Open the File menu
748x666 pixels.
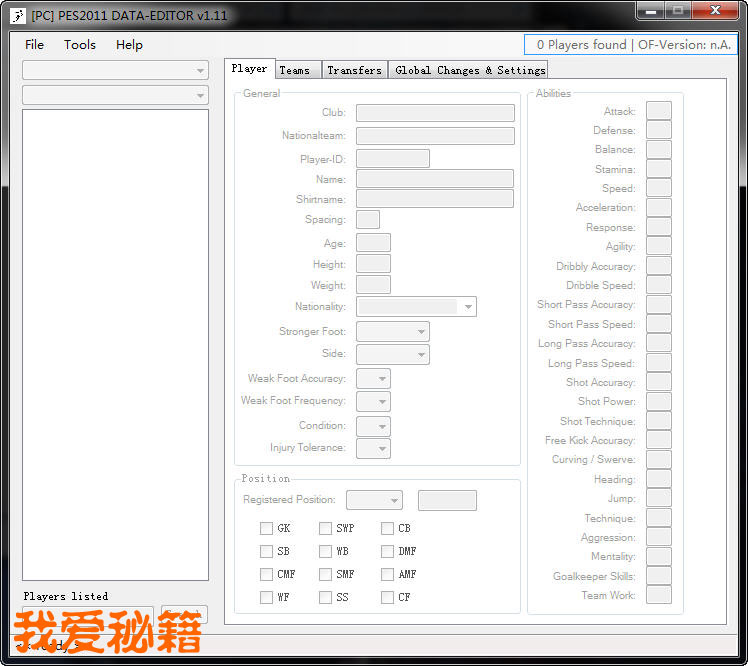tap(34, 44)
